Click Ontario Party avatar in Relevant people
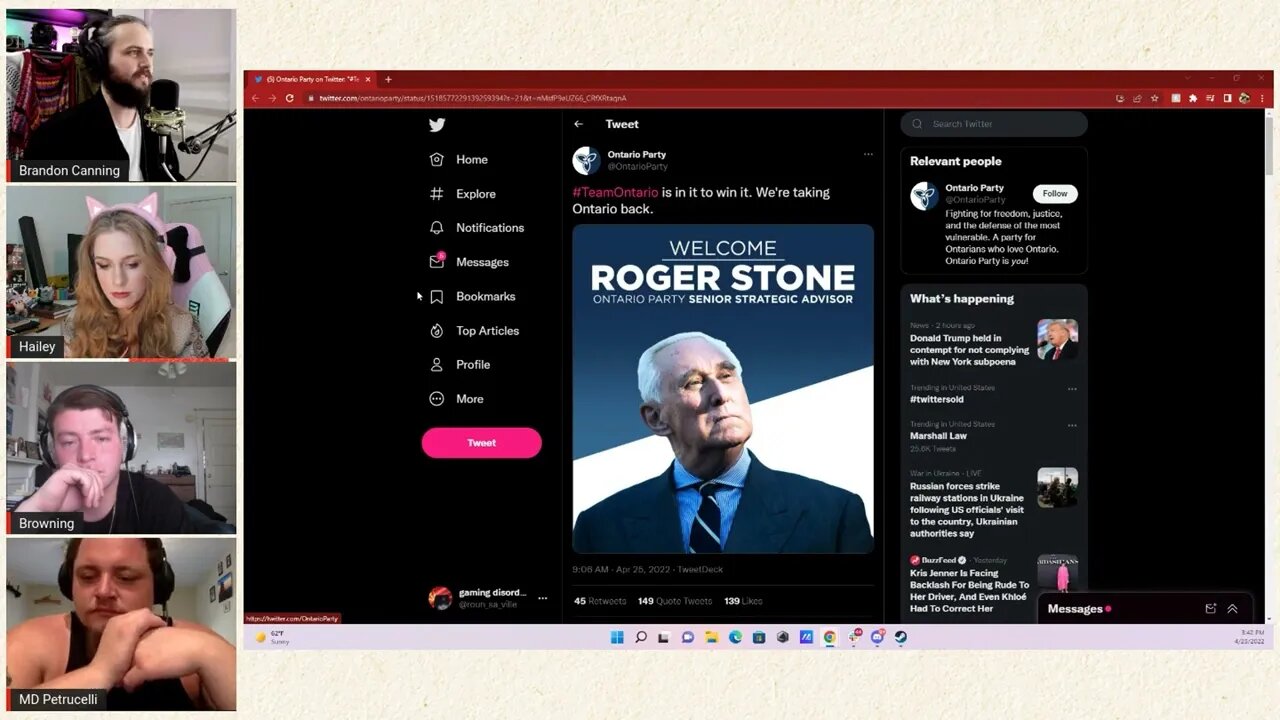The width and height of the screenshot is (1280, 720). [924, 196]
